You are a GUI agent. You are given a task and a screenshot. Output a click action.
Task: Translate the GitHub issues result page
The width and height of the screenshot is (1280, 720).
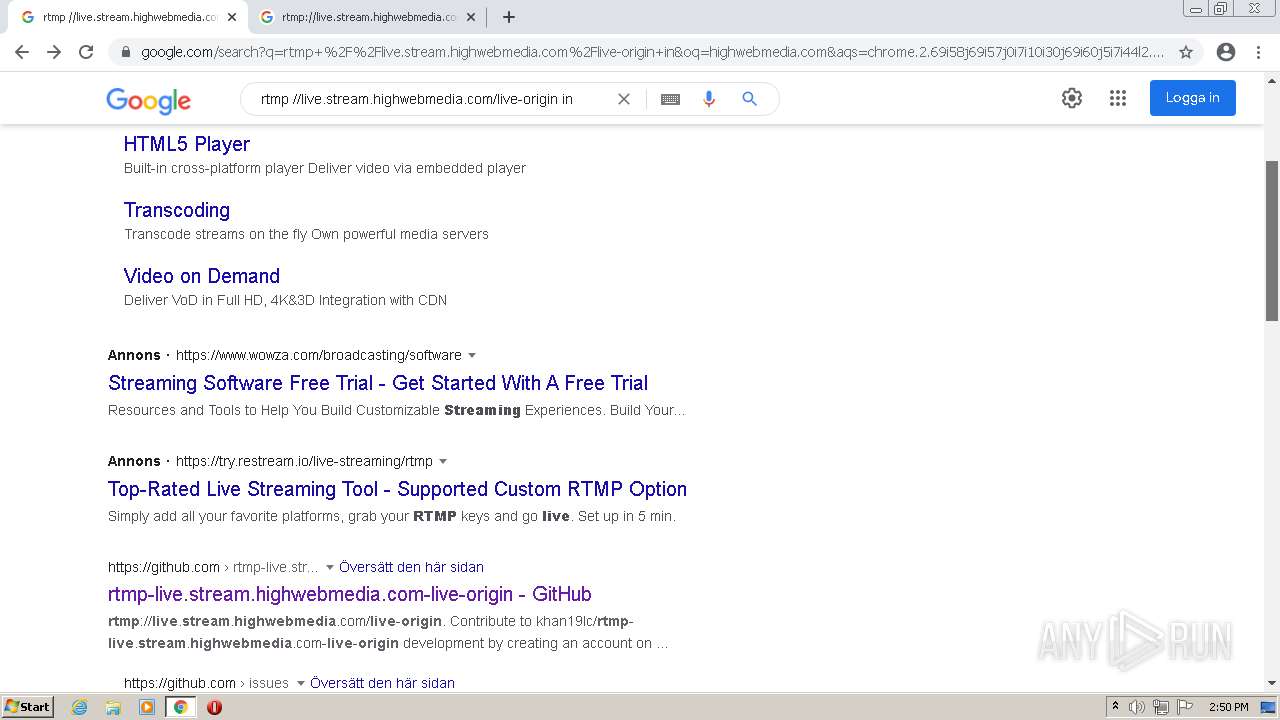coord(382,683)
